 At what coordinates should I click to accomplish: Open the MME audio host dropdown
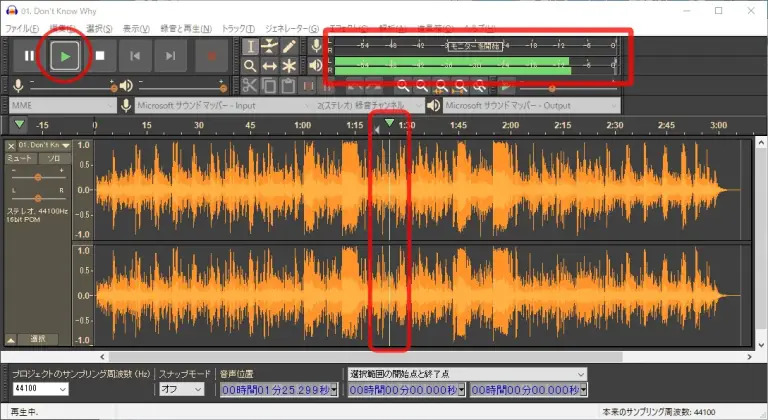coord(63,105)
